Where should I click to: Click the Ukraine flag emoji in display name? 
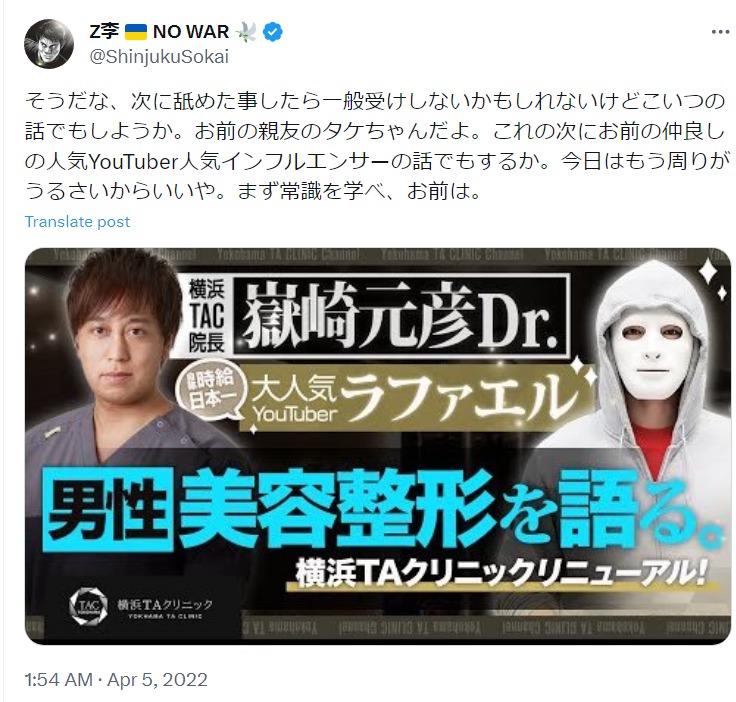[x=136, y=32]
